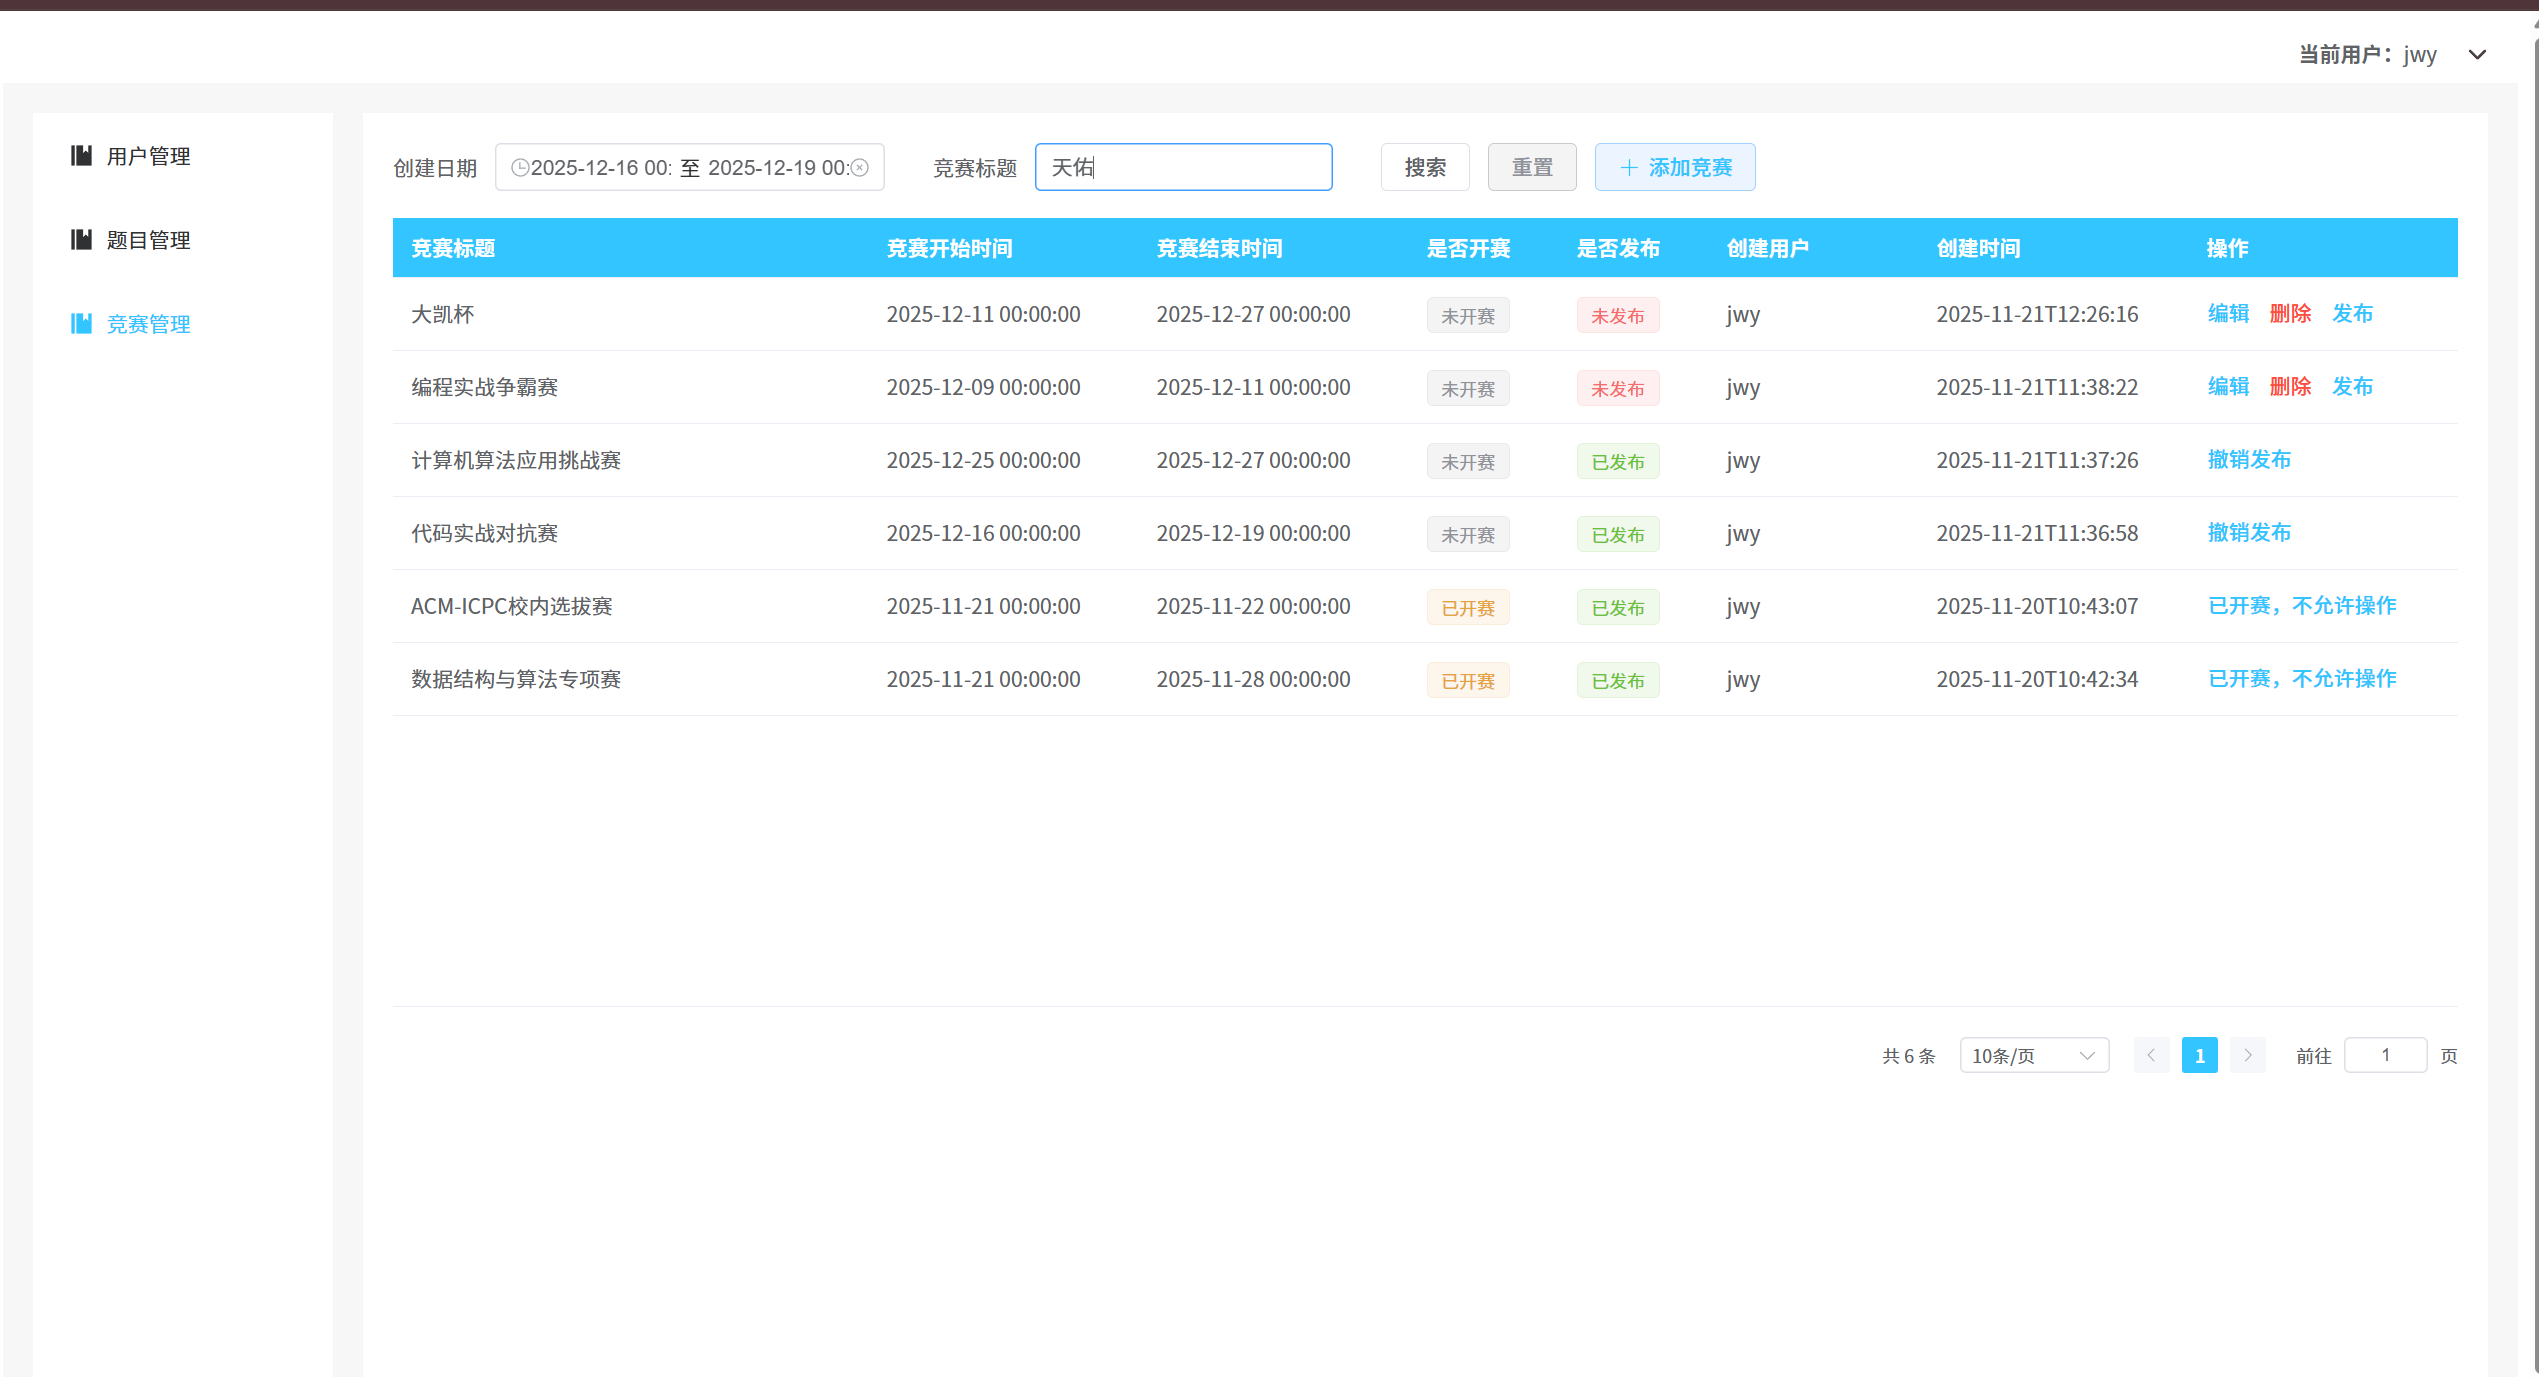Edit the 大凯杯 contest
Screen dimensions: 2539x1377
point(2228,313)
